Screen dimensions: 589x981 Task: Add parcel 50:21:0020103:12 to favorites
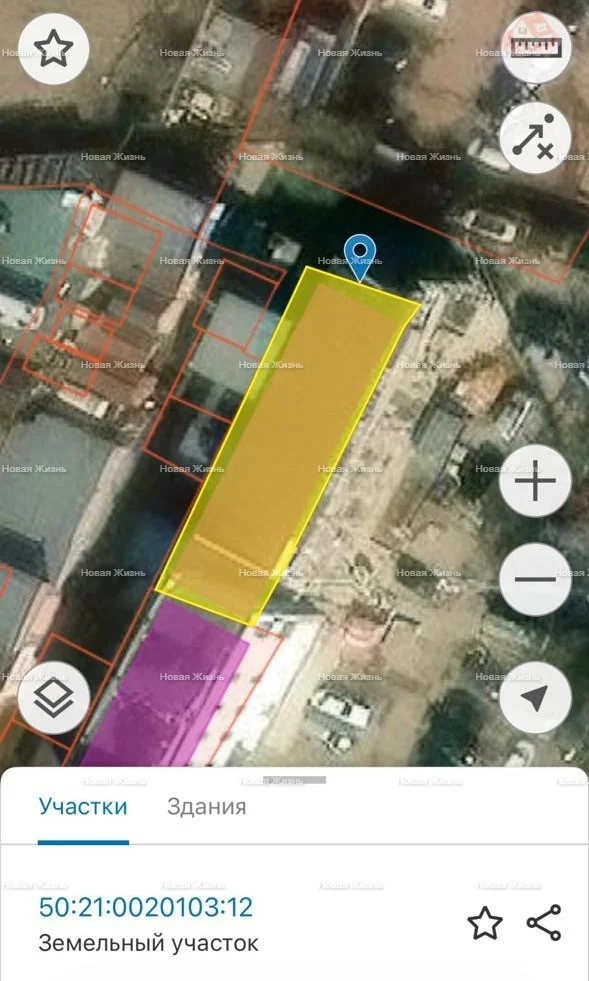485,923
